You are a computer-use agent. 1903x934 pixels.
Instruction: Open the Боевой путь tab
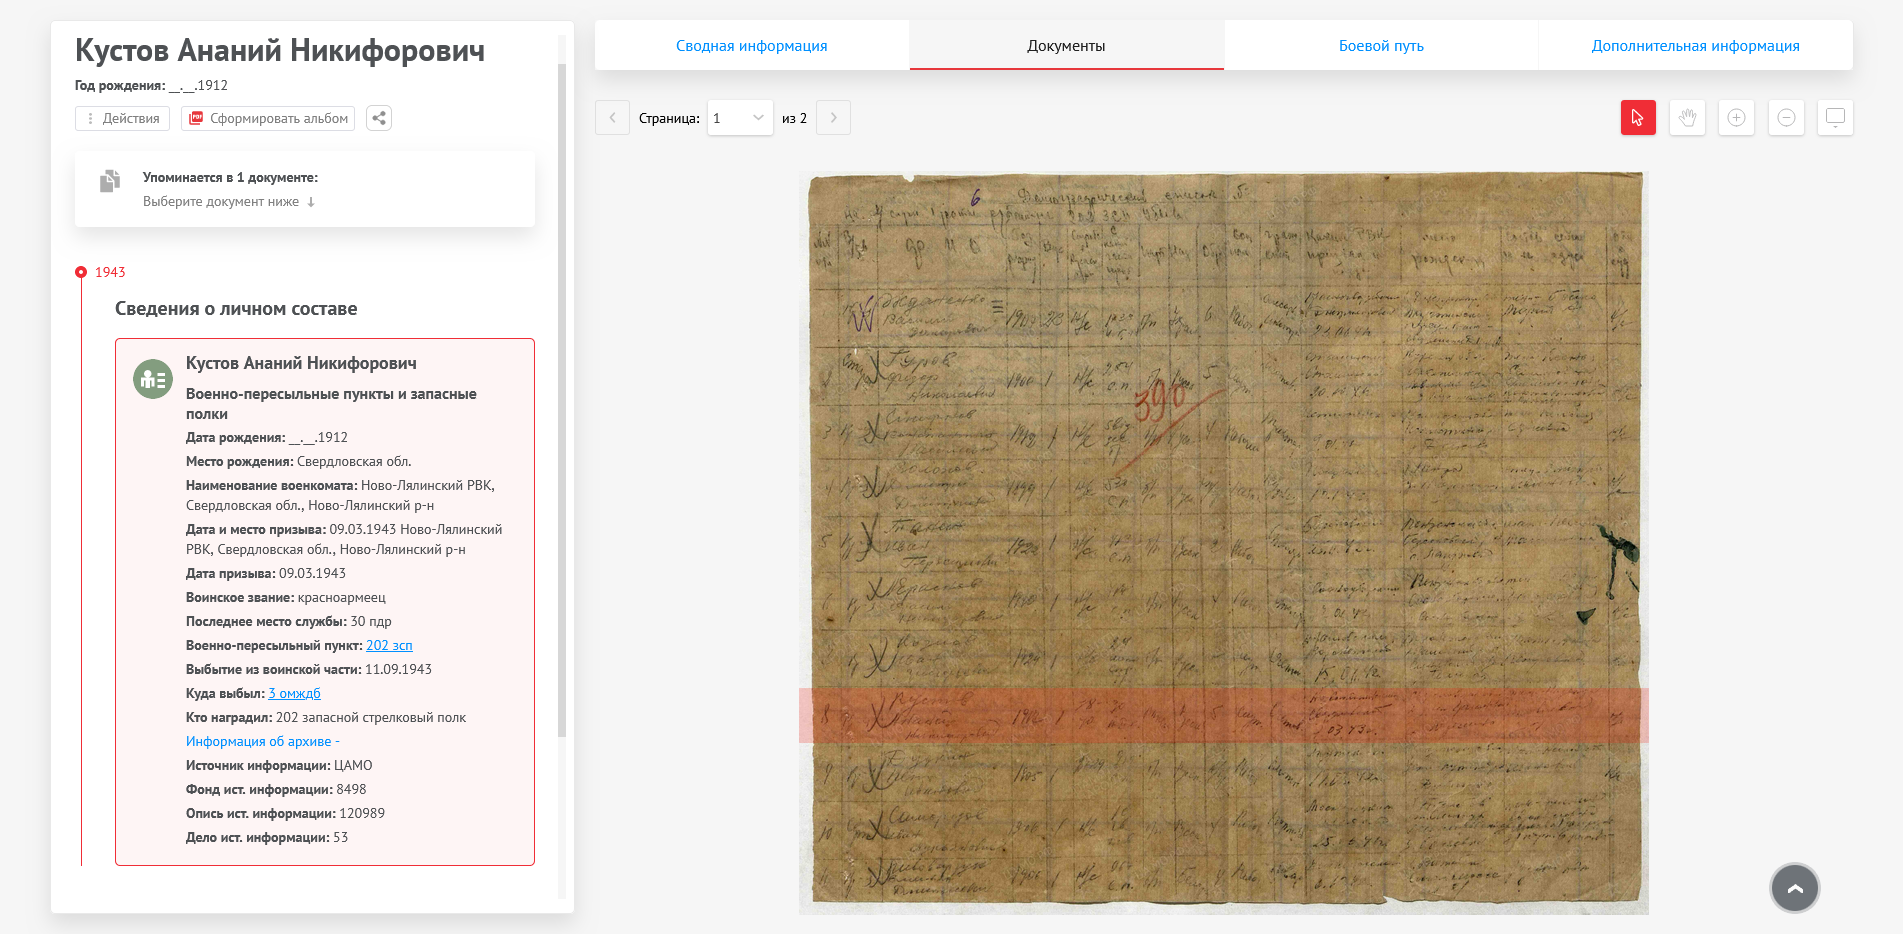1381,46
